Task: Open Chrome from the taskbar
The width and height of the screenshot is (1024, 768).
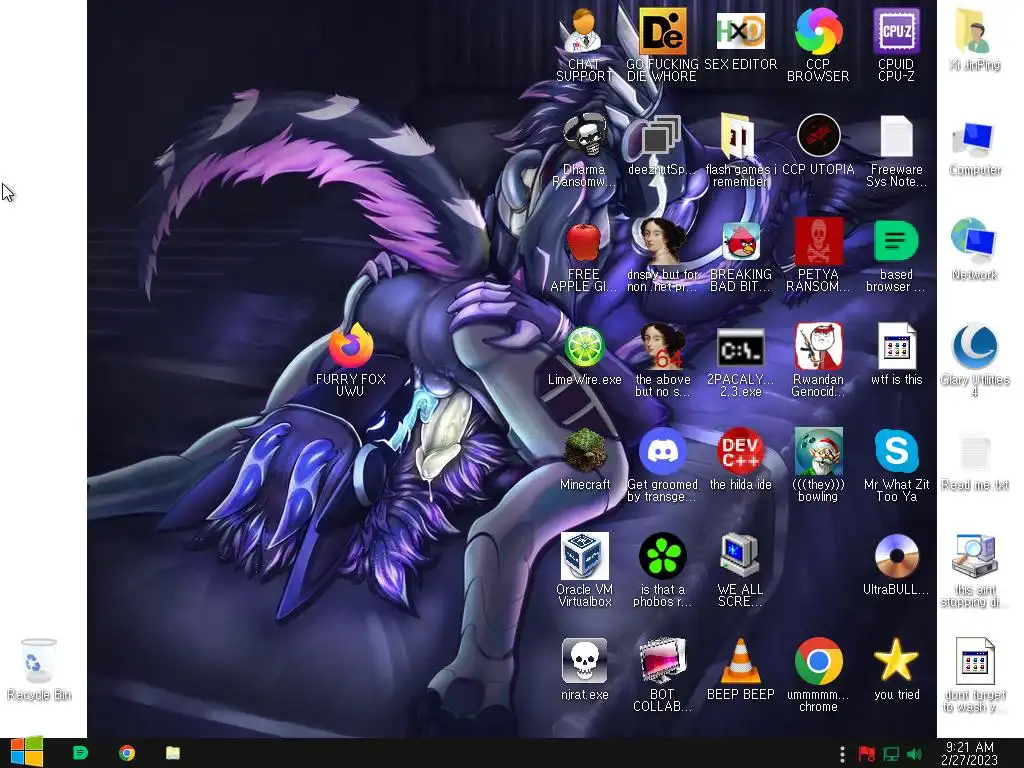Action: point(127,753)
